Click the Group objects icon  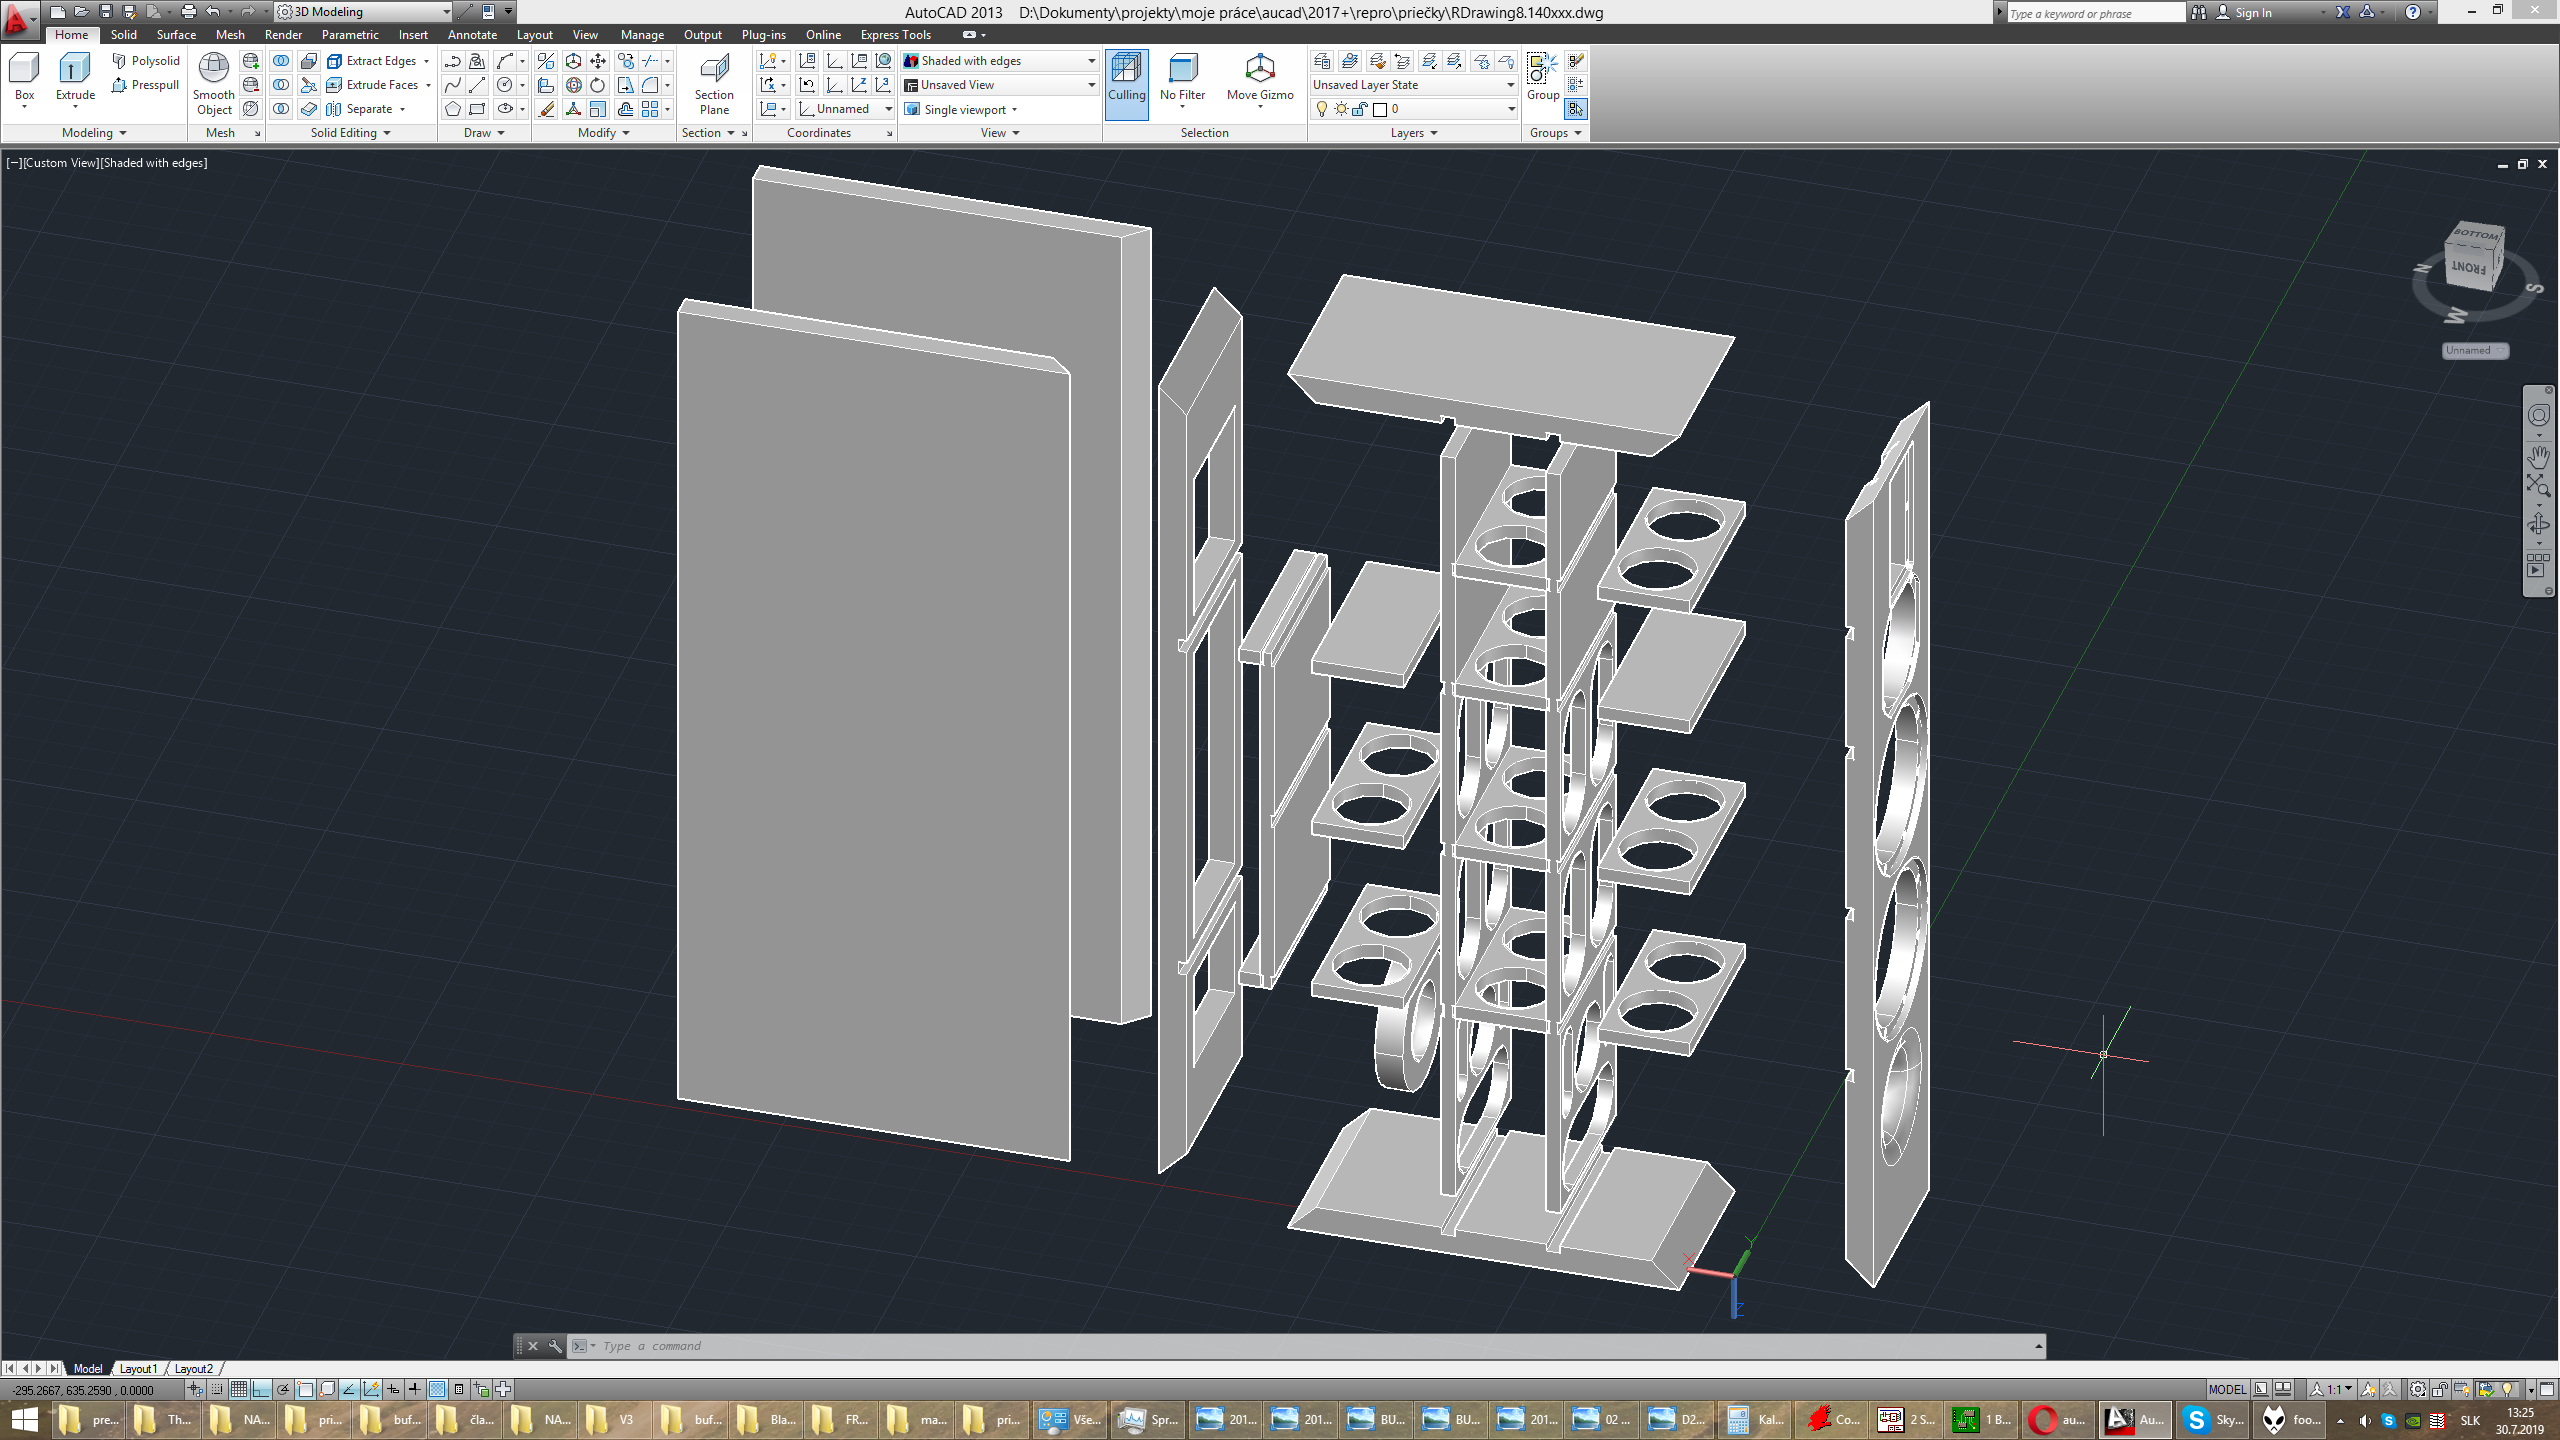1541,68
